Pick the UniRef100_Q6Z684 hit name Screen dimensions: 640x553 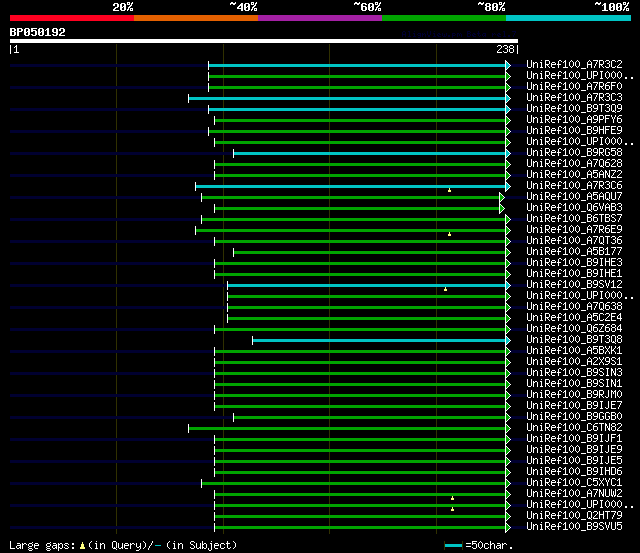[574, 329]
